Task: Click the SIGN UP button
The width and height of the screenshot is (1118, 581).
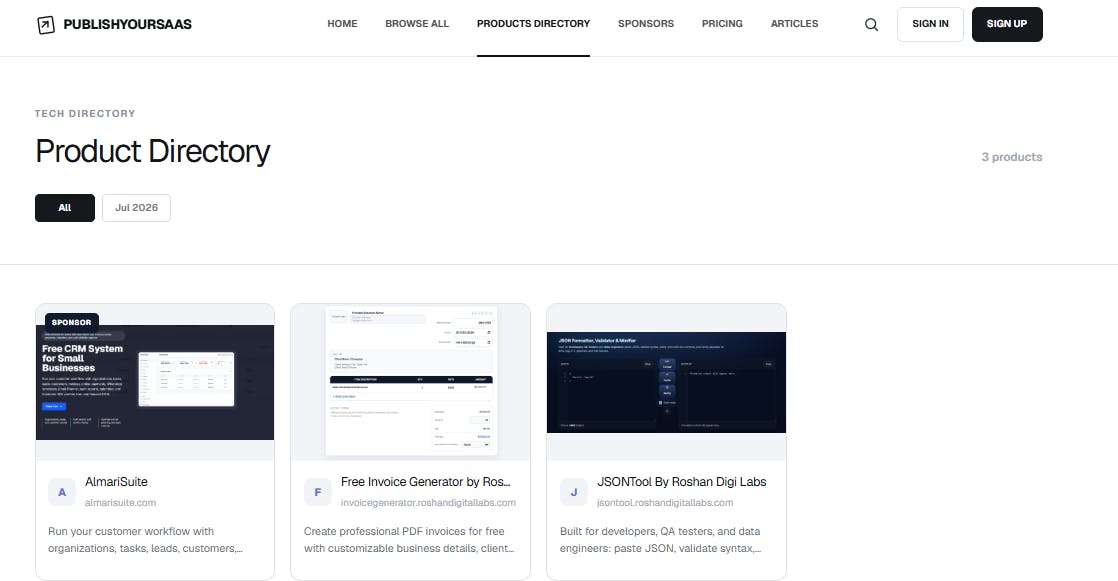Action: pos(1007,24)
